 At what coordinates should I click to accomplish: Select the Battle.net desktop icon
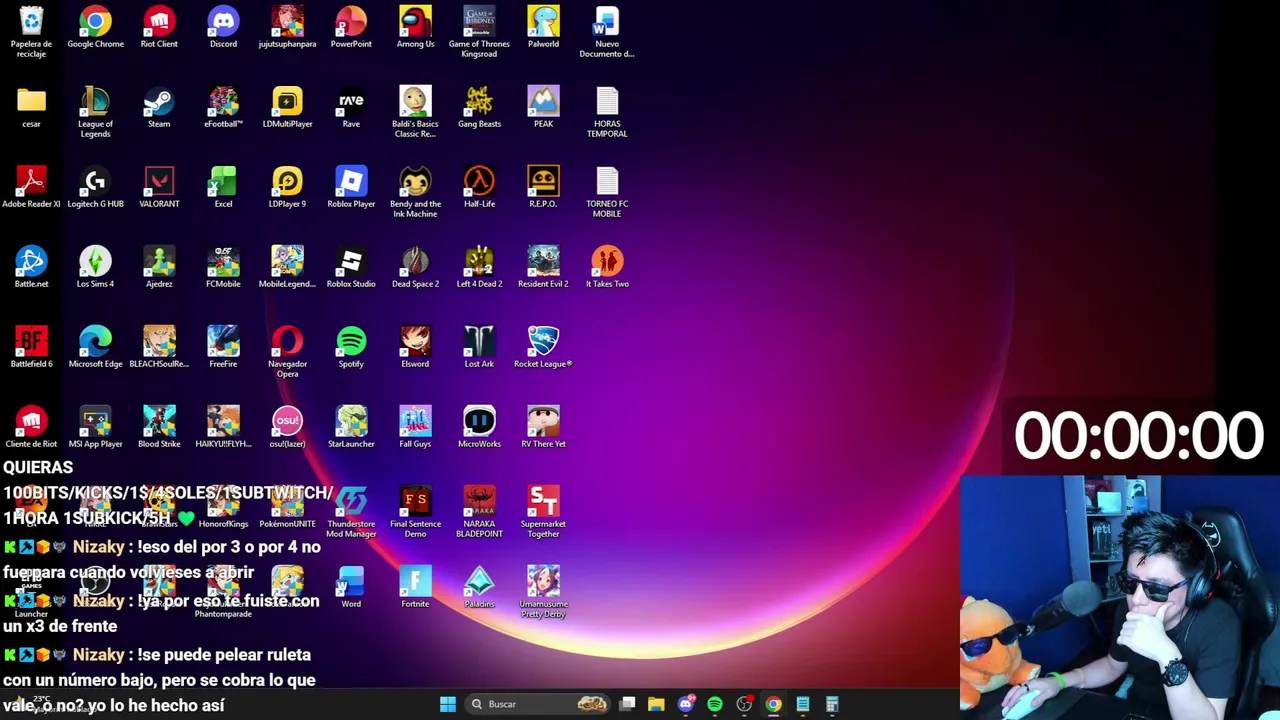pos(31,268)
